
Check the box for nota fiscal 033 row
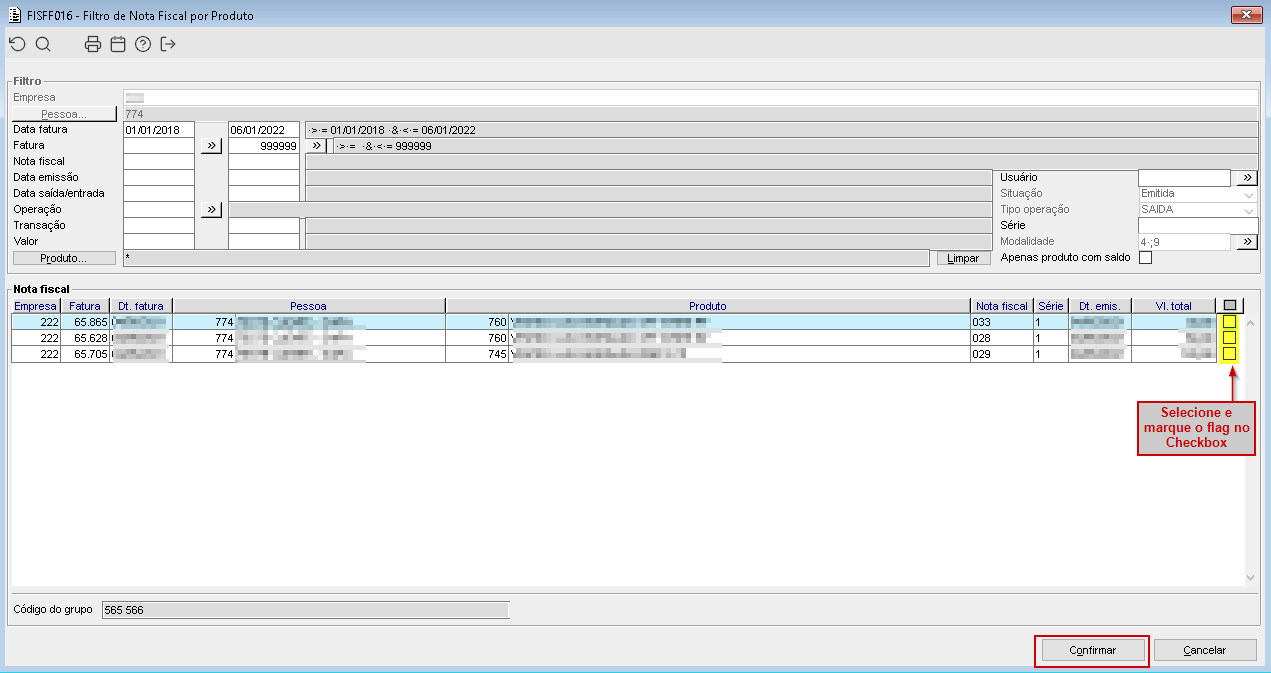1229,322
